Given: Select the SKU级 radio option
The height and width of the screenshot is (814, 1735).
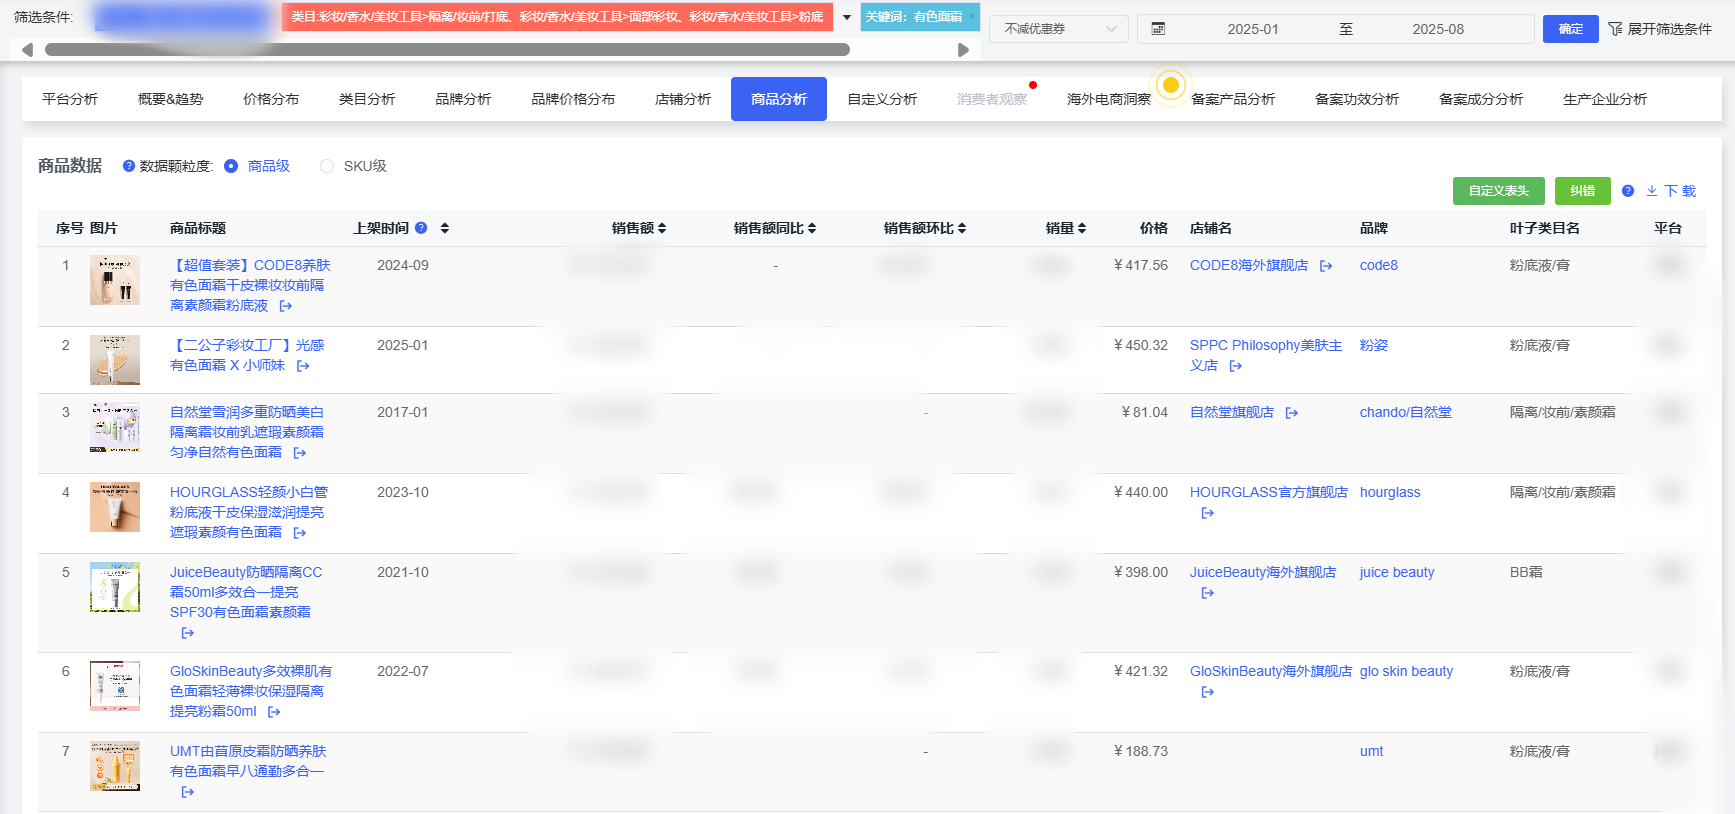Looking at the screenshot, I should (327, 166).
